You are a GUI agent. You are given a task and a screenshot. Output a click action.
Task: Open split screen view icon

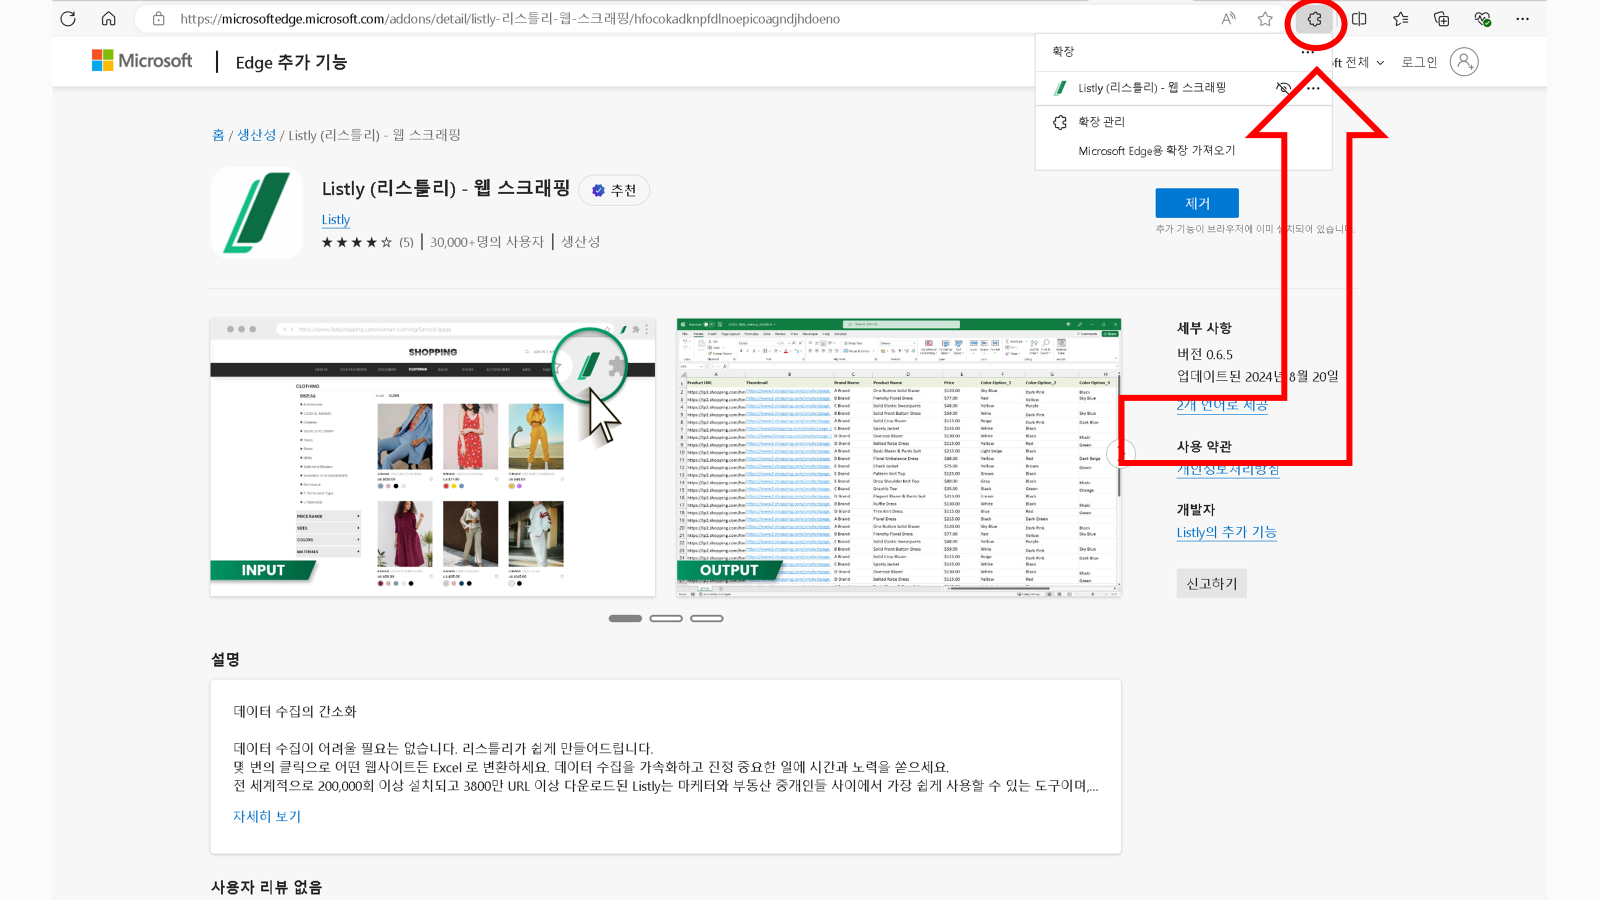(x=1359, y=19)
